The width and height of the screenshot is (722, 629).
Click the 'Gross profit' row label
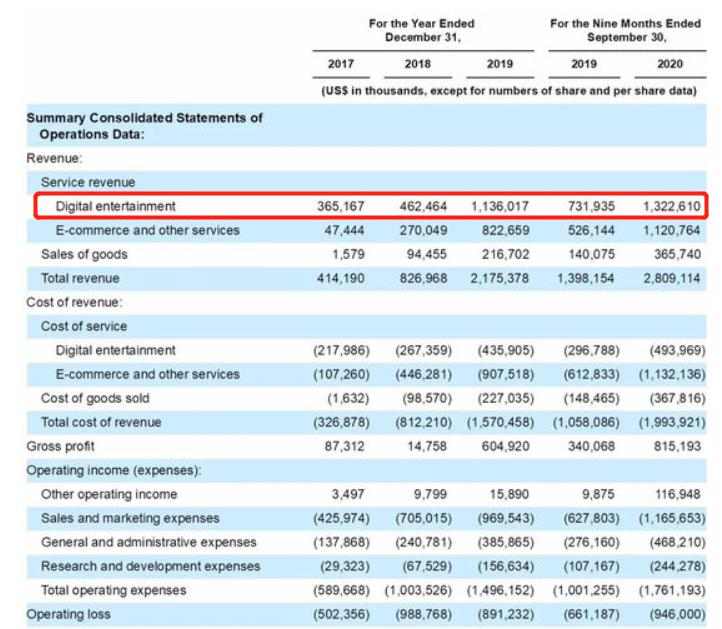(x=60, y=446)
